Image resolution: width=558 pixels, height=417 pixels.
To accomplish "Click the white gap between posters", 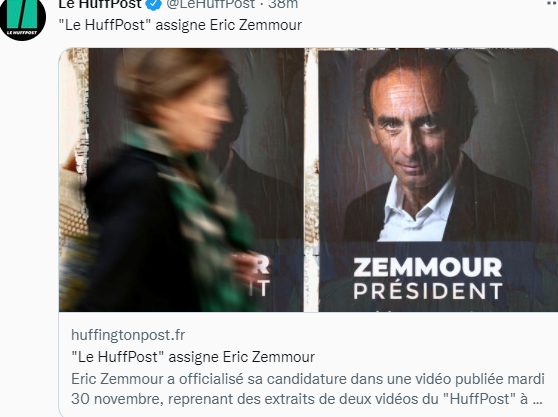I will tap(311, 180).
